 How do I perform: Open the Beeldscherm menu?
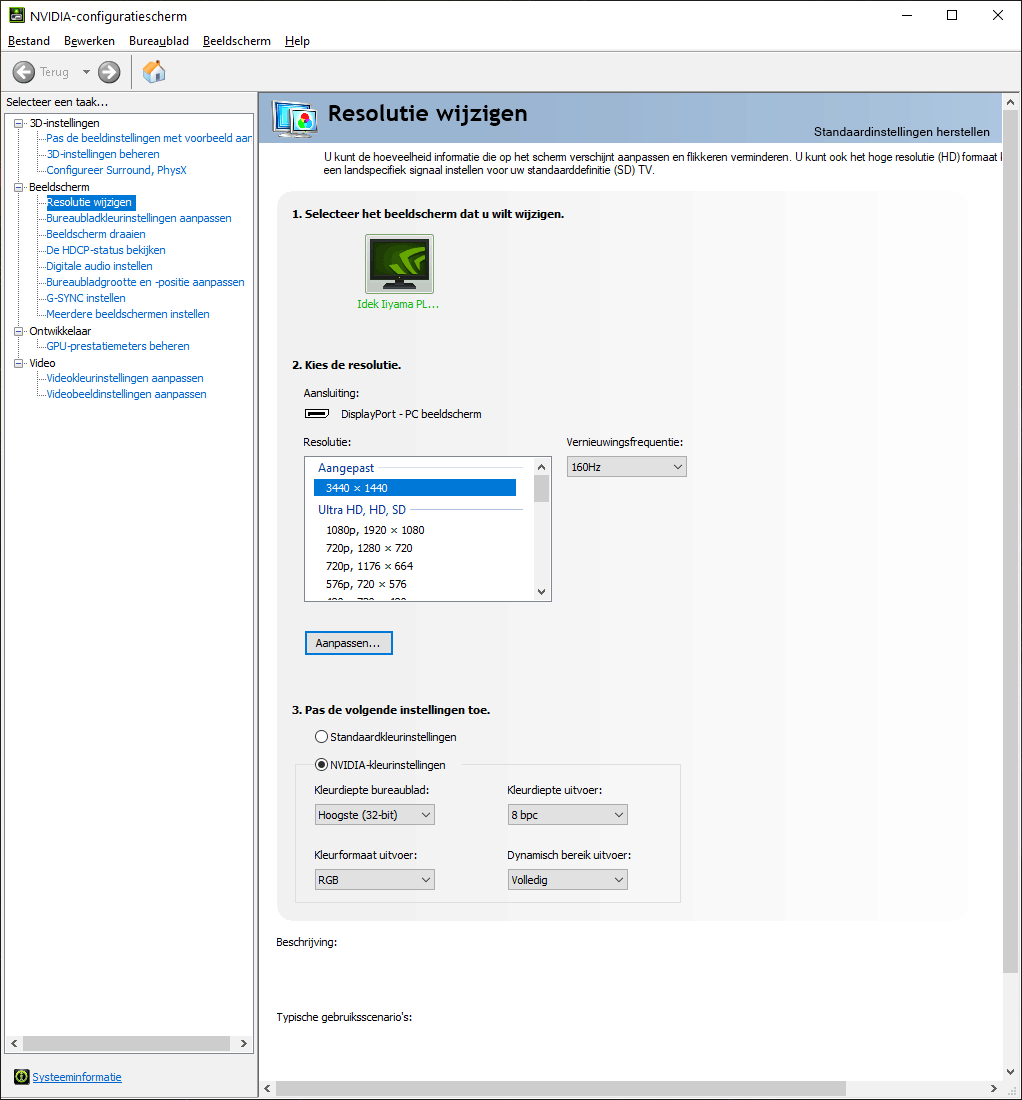tap(236, 41)
